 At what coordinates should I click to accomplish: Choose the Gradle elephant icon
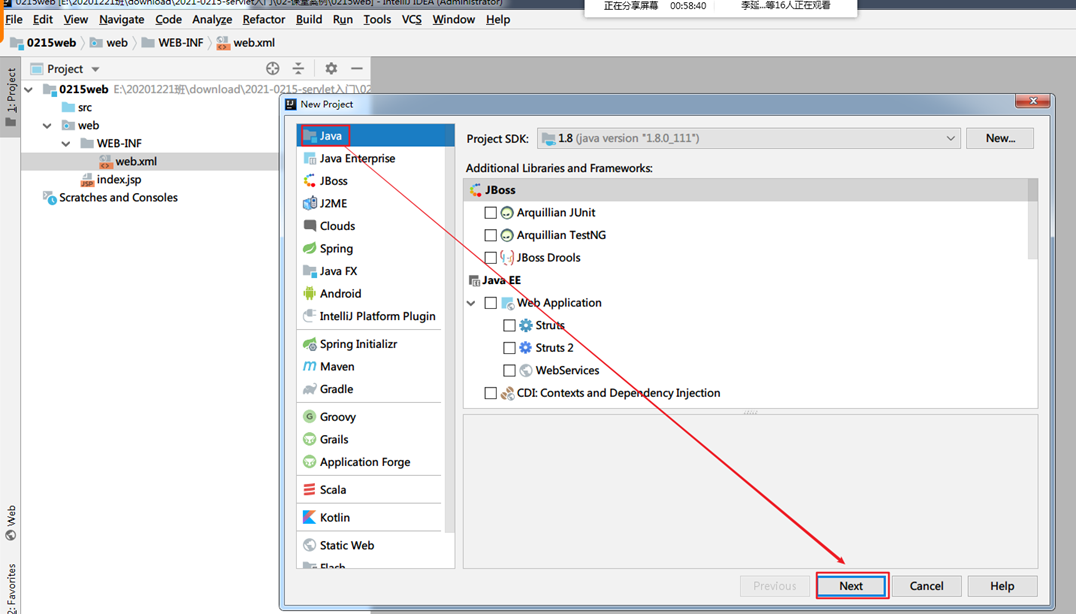click(310, 389)
